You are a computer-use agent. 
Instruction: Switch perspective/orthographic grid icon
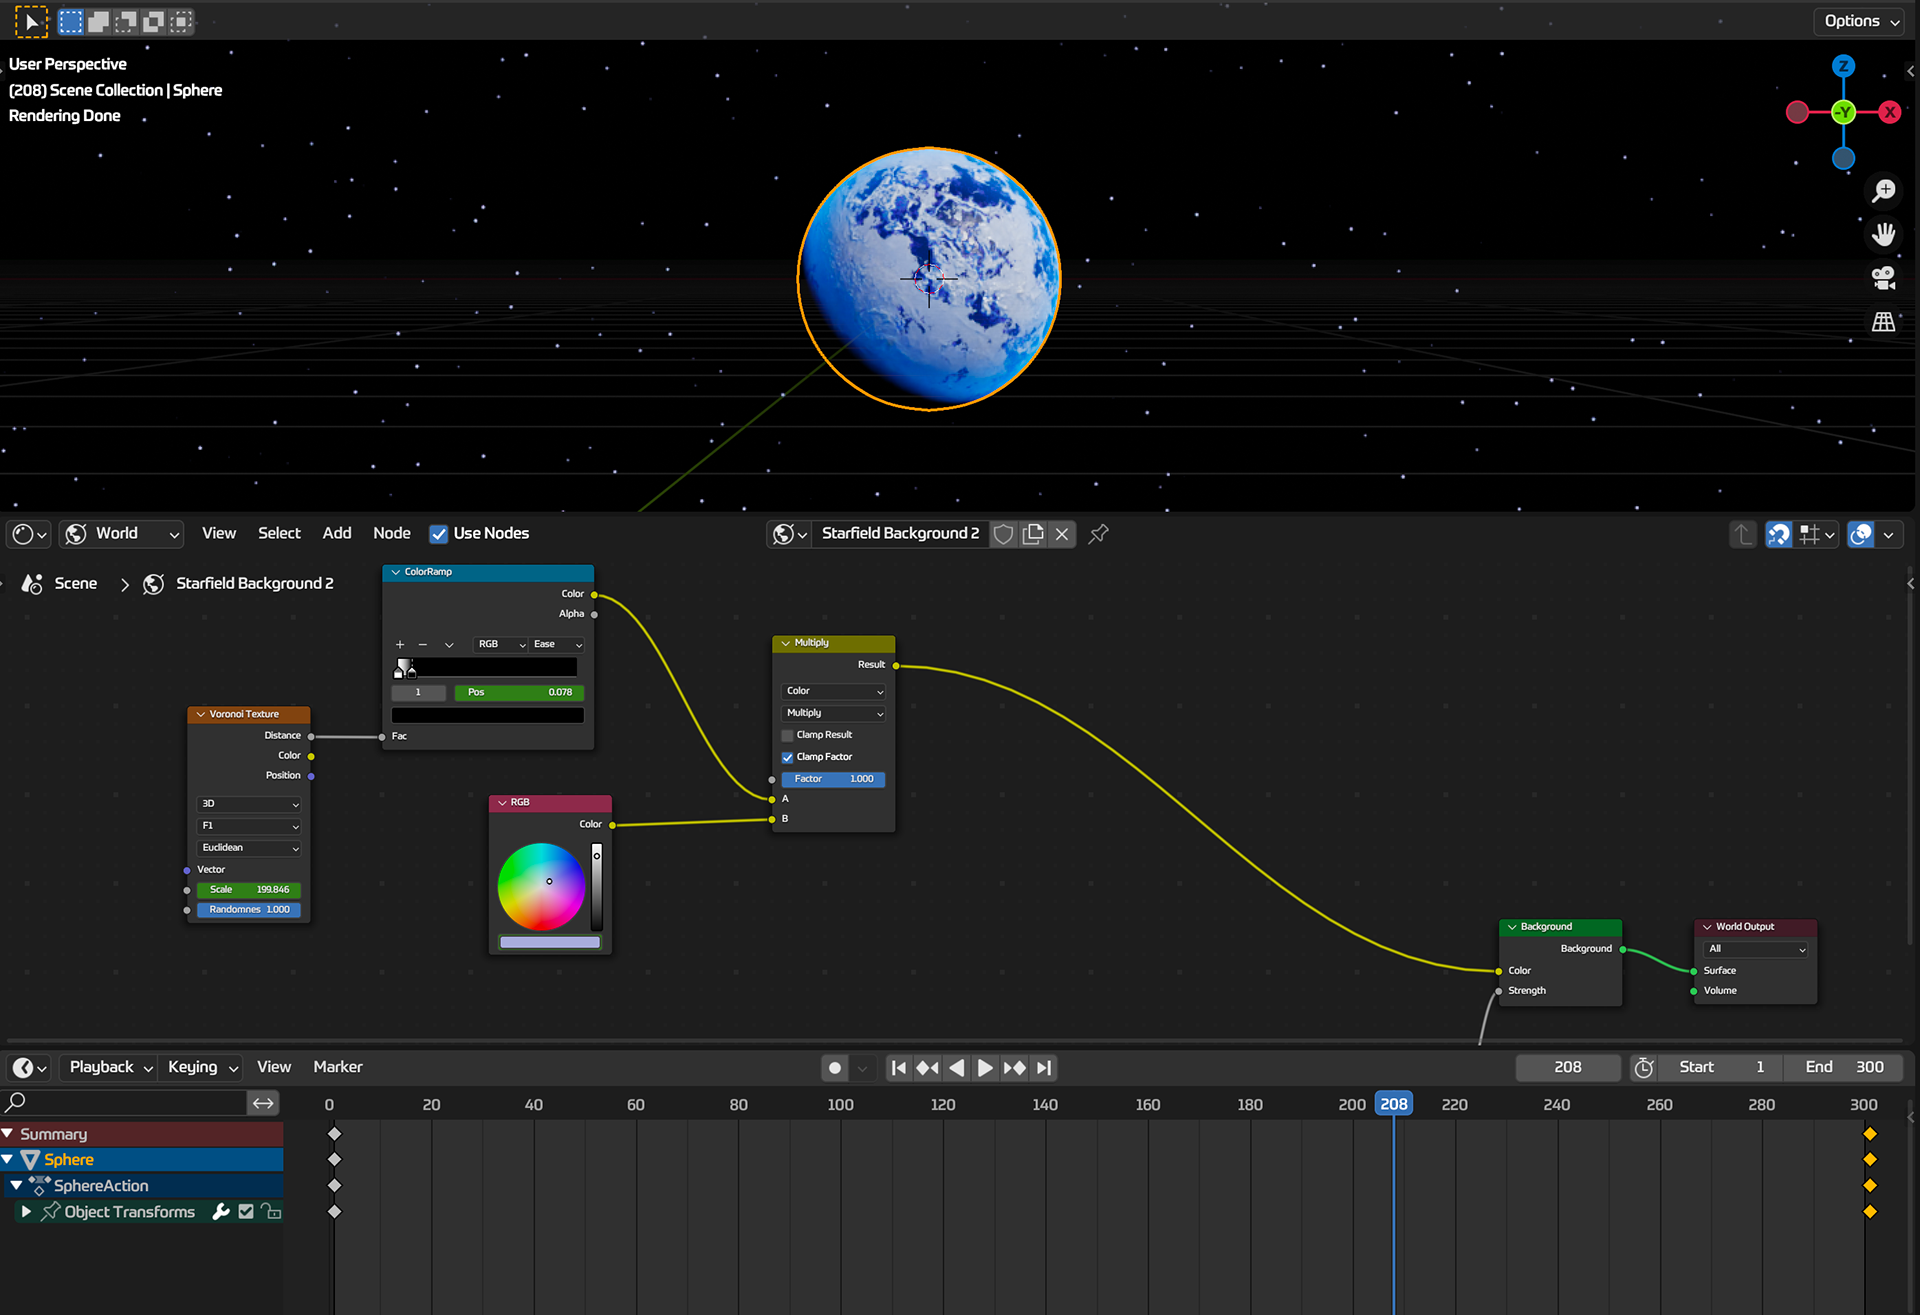click(x=1884, y=322)
